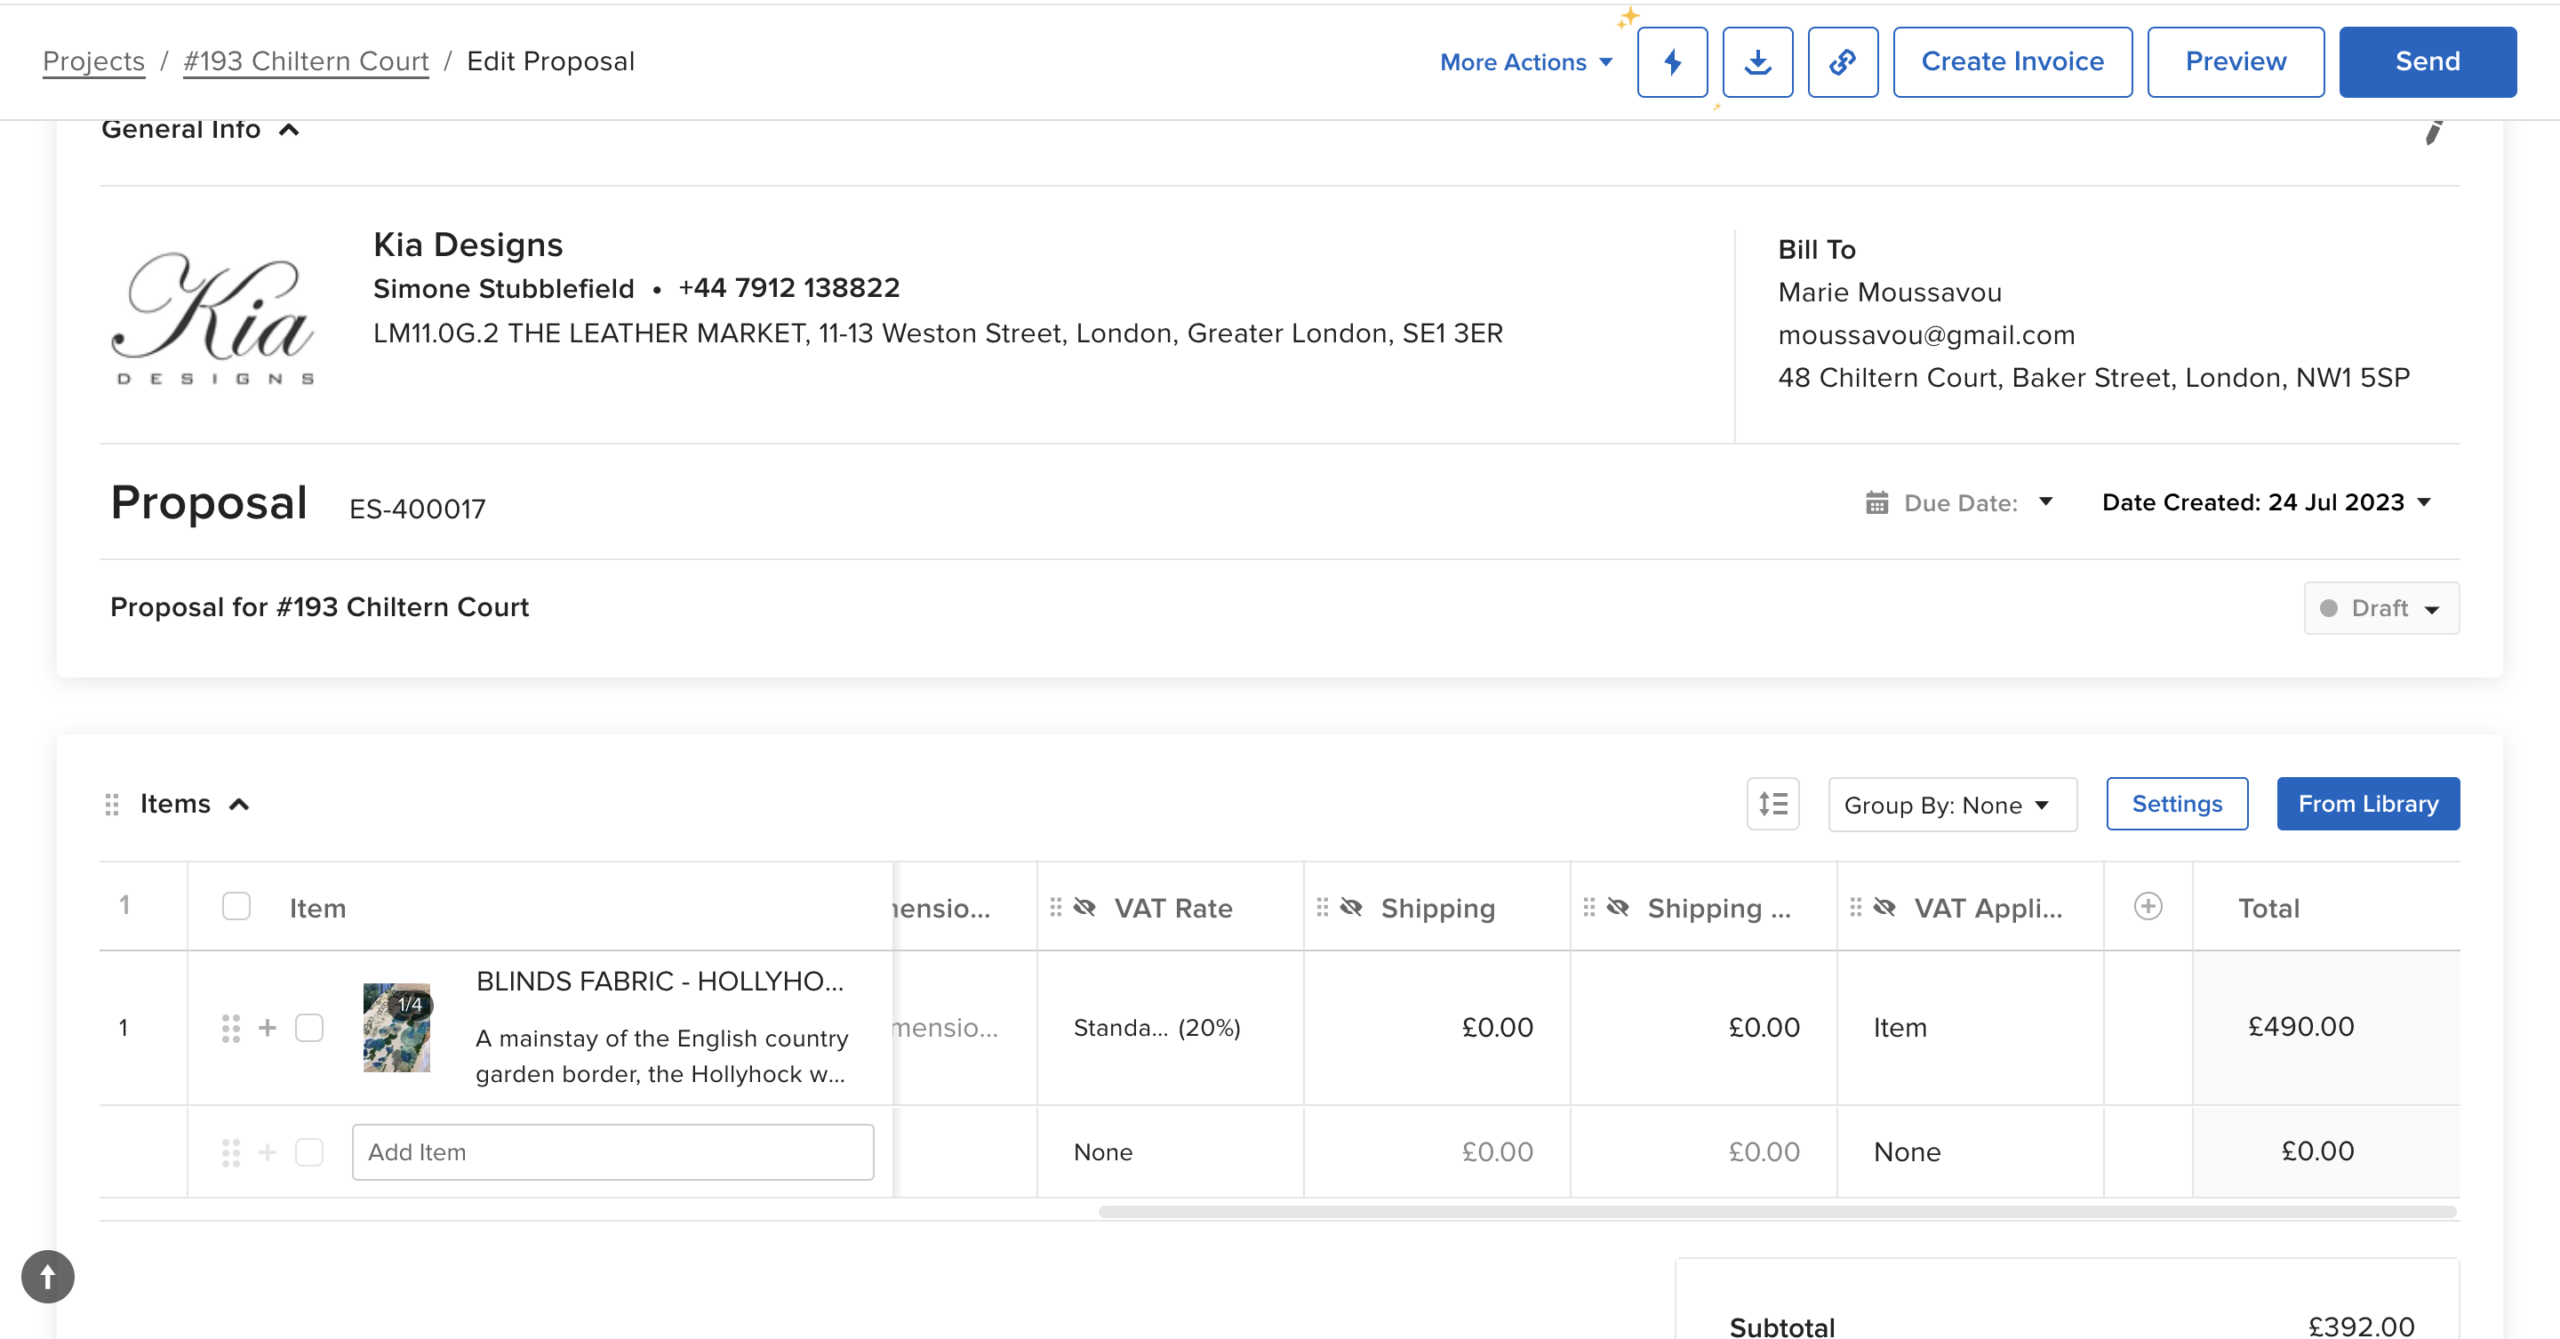Image resolution: width=2560 pixels, height=1339 pixels.
Task: Click the download proposal icon
Action: 1757,62
